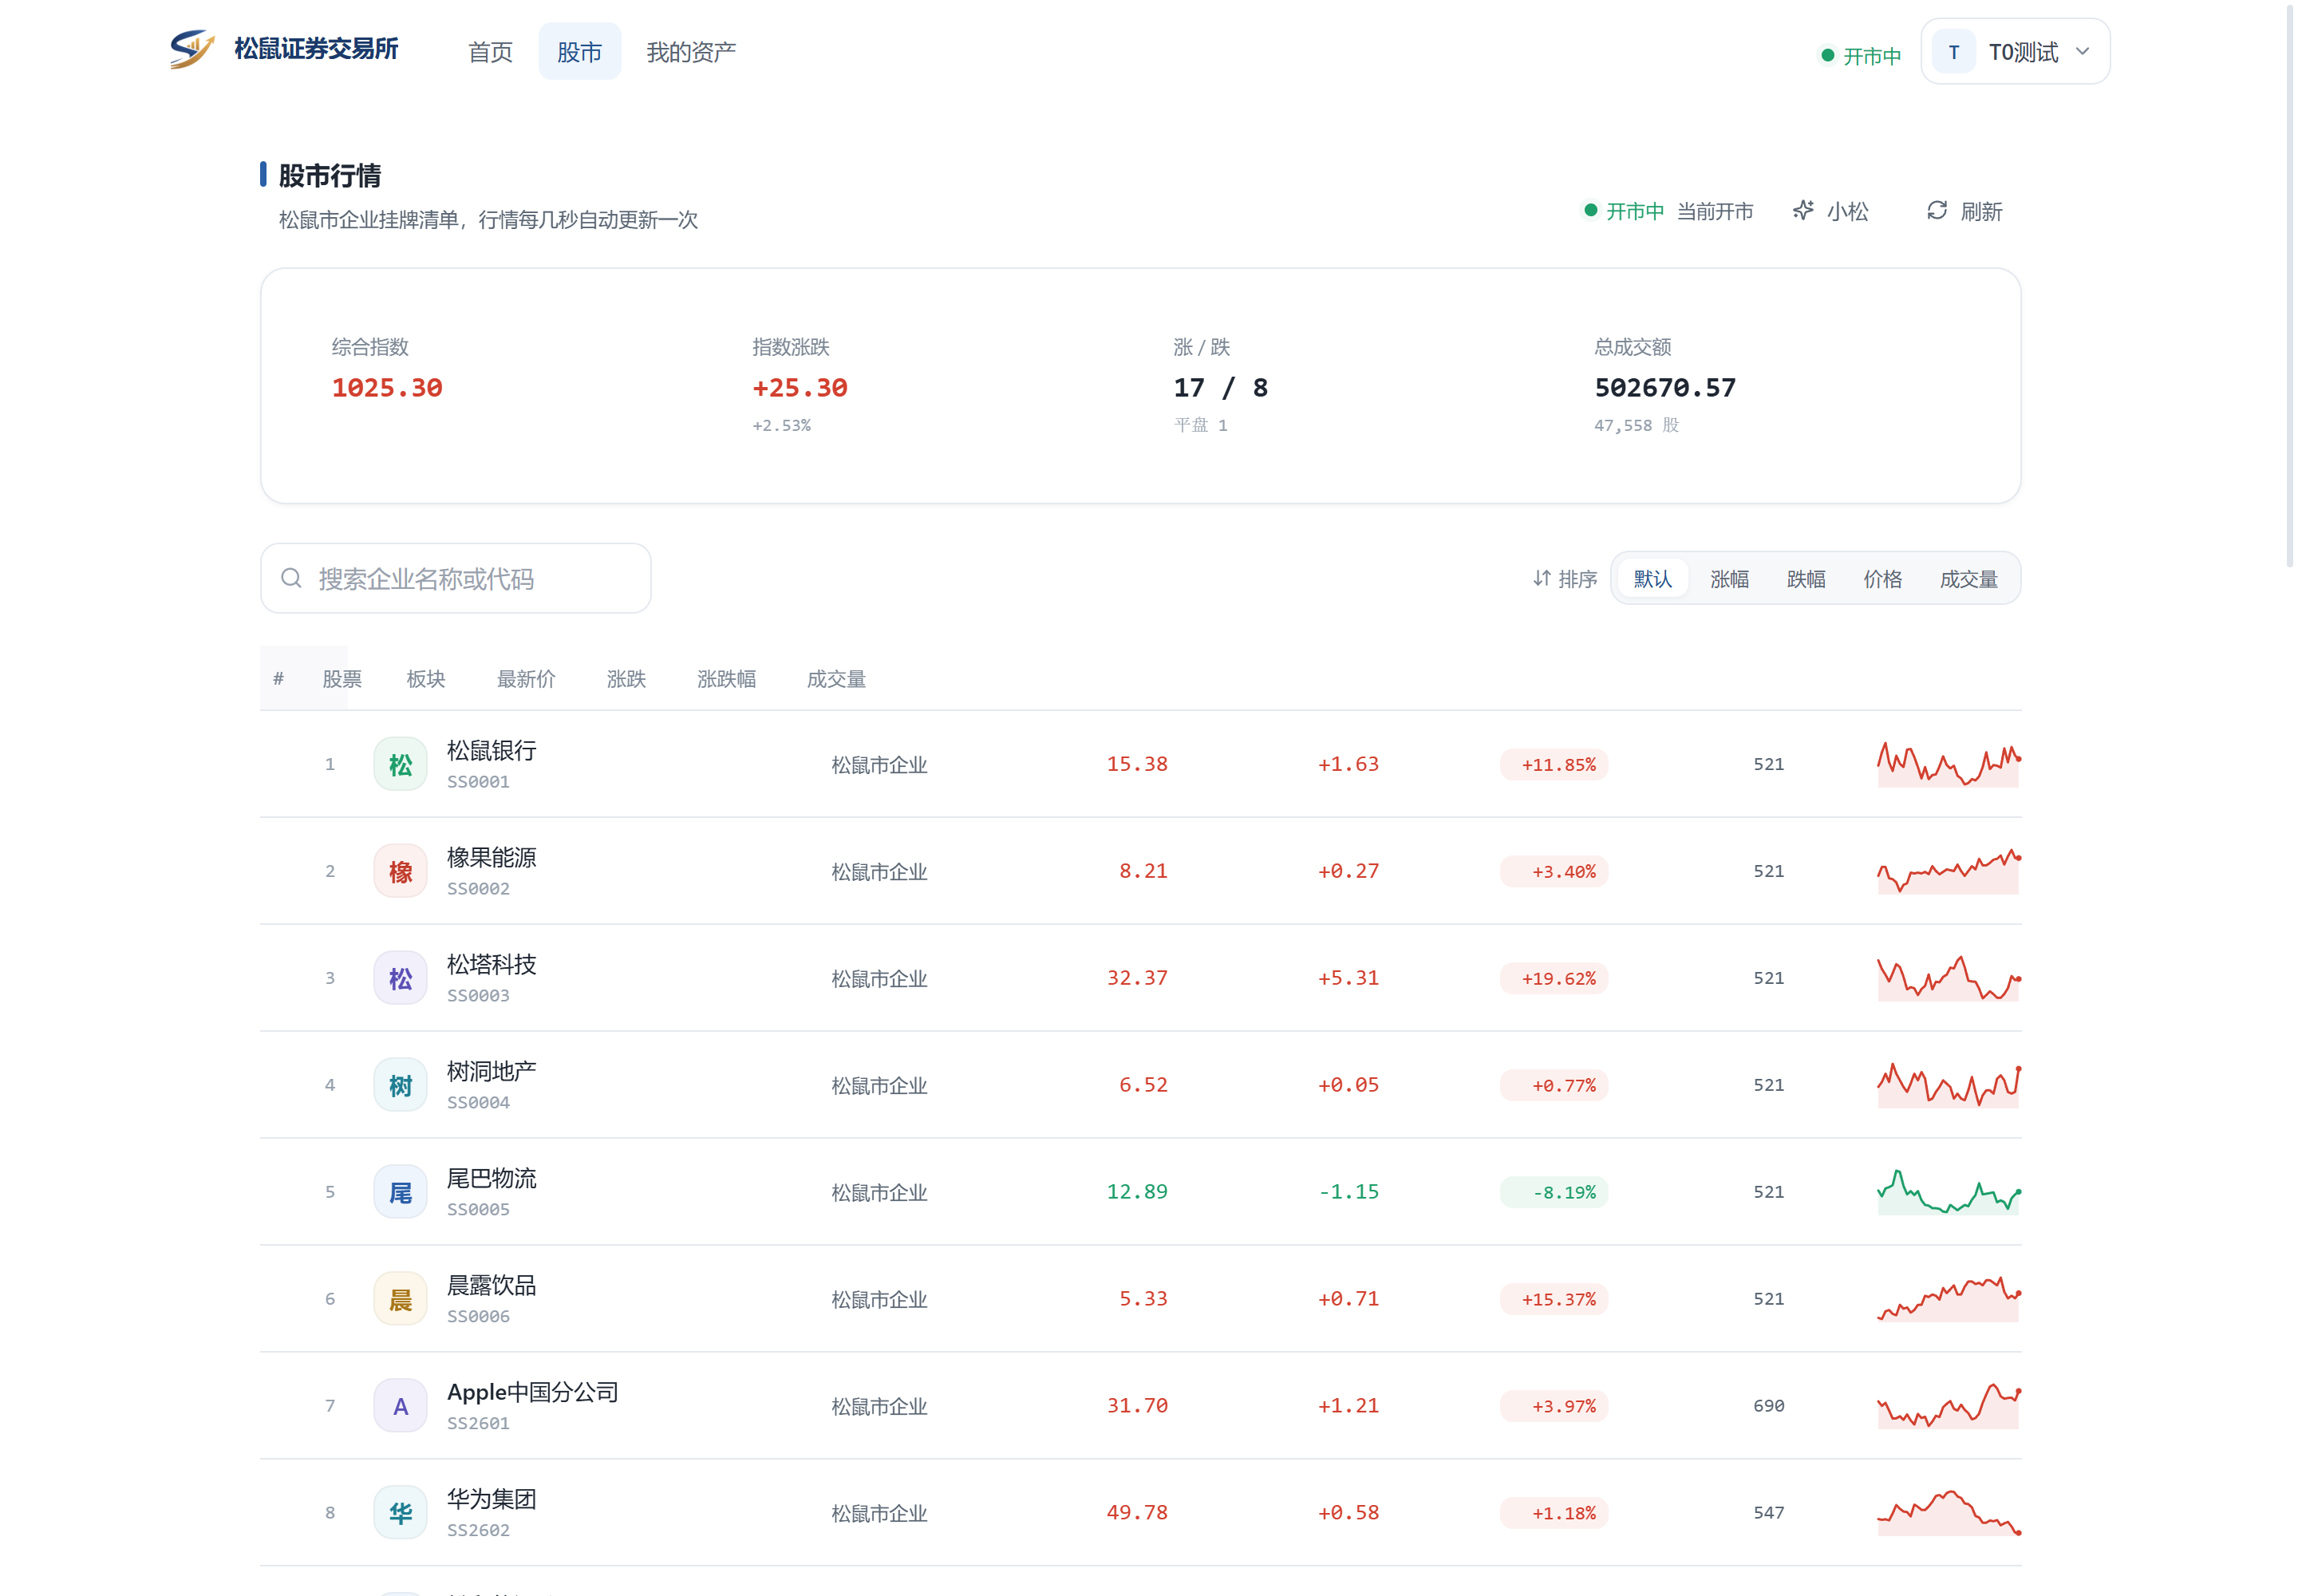Image resolution: width=2298 pixels, height=1596 pixels.
Task: Go to the 首页 tab
Action: coord(490,52)
